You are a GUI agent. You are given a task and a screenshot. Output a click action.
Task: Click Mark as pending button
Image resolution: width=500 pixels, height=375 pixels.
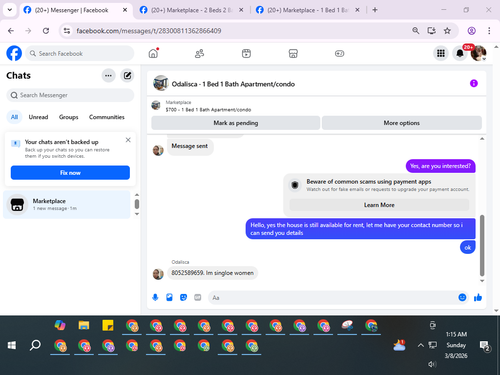click(236, 123)
